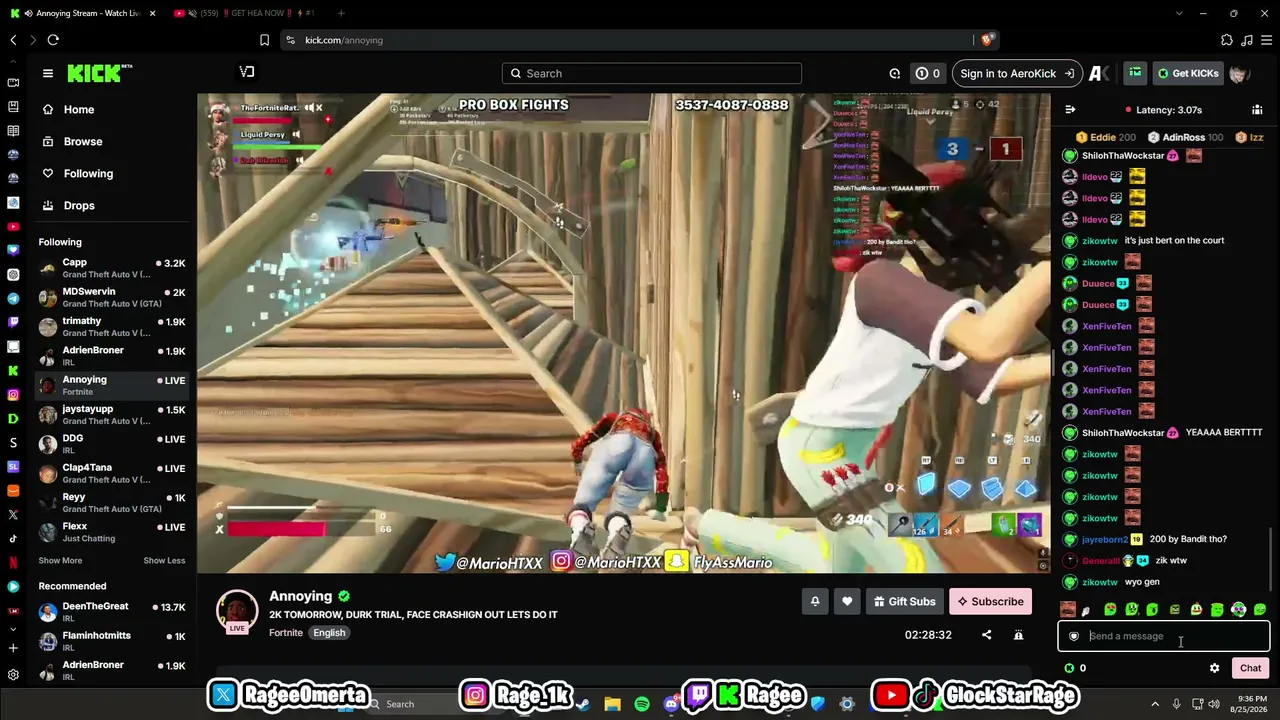Collapse the chat panel with arrow icon
This screenshot has height=720, width=1280.
pos(1070,110)
